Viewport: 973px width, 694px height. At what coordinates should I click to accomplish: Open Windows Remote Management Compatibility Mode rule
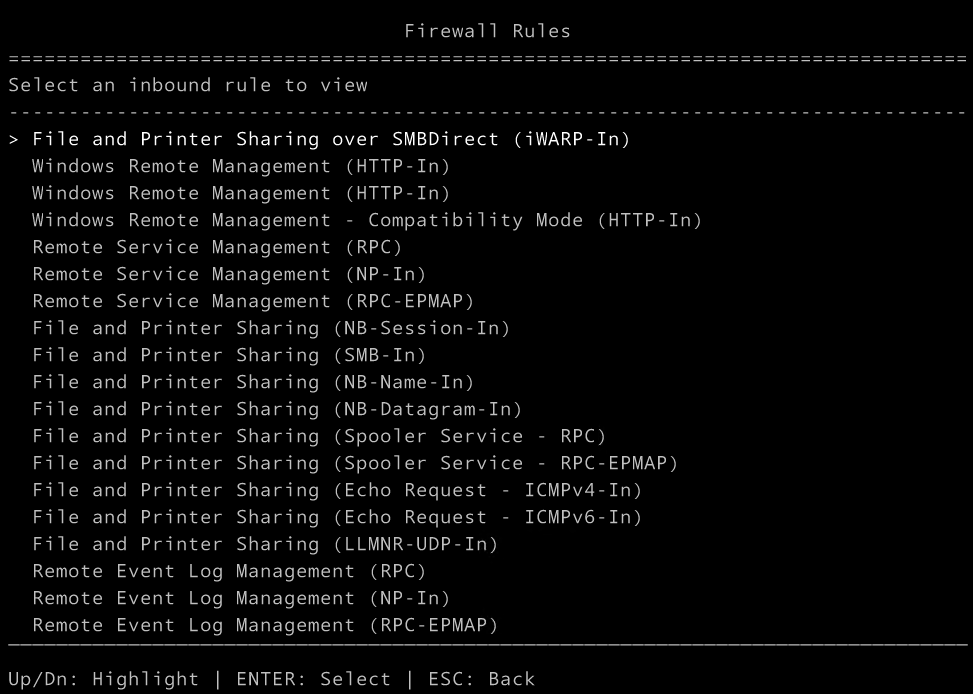coord(366,220)
